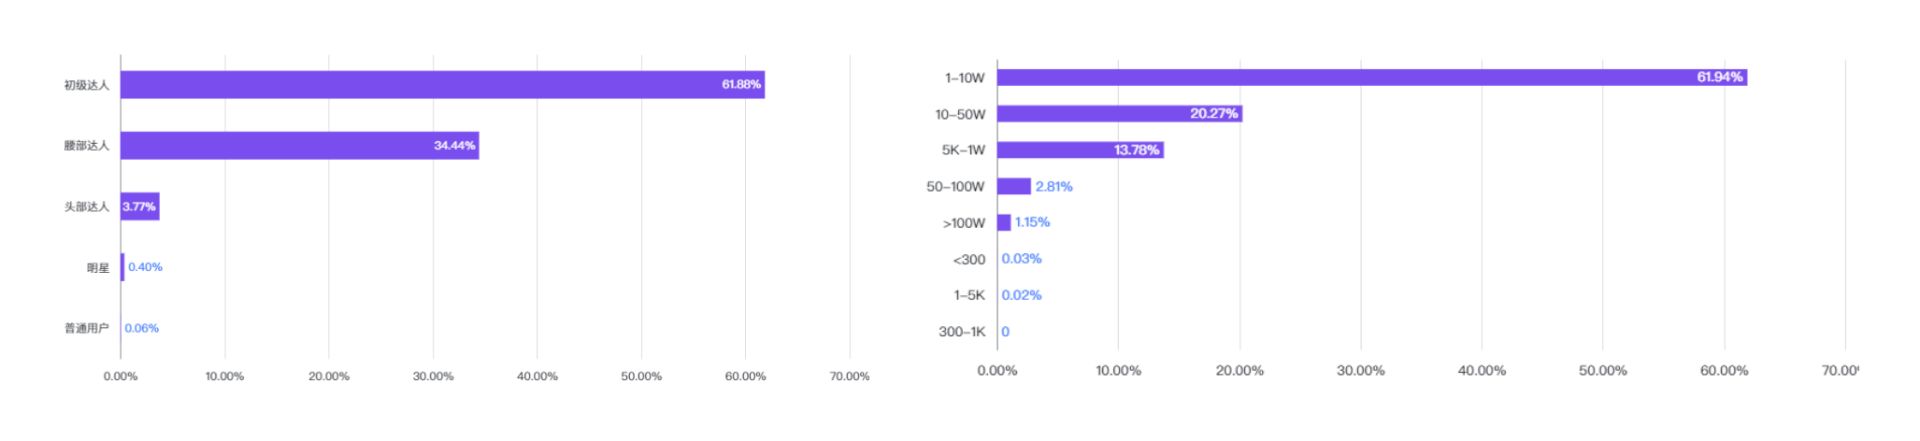
Task: Select the 5K-1W bar at 13.78%
Action: [1080, 150]
